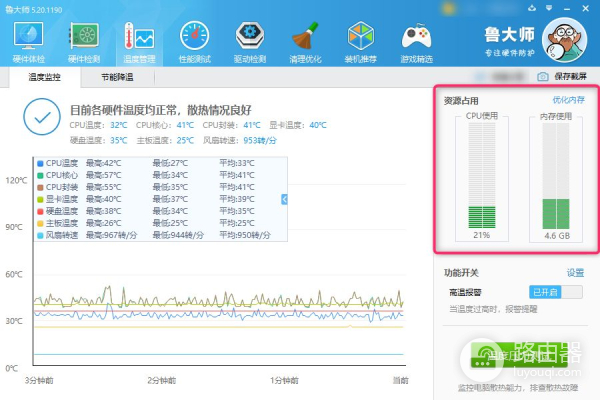Click the 最高:57℃ CPU核心 value
The height and width of the screenshot is (400, 600).
(103, 175)
